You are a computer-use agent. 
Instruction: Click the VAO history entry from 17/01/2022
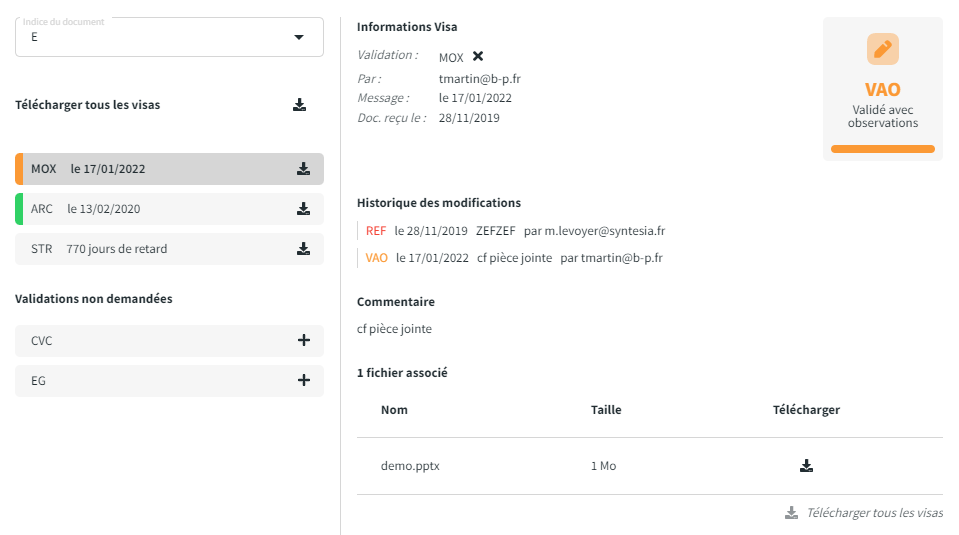515,258
